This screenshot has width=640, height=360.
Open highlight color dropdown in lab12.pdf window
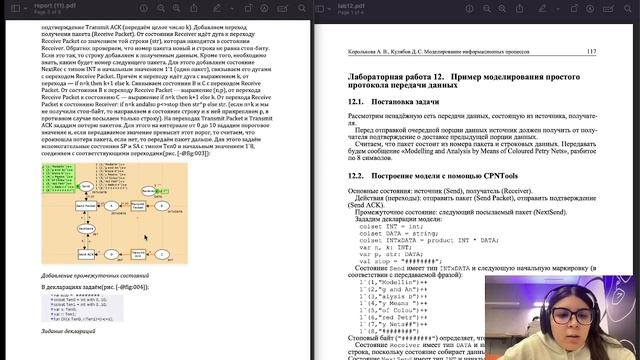(558, 8)
